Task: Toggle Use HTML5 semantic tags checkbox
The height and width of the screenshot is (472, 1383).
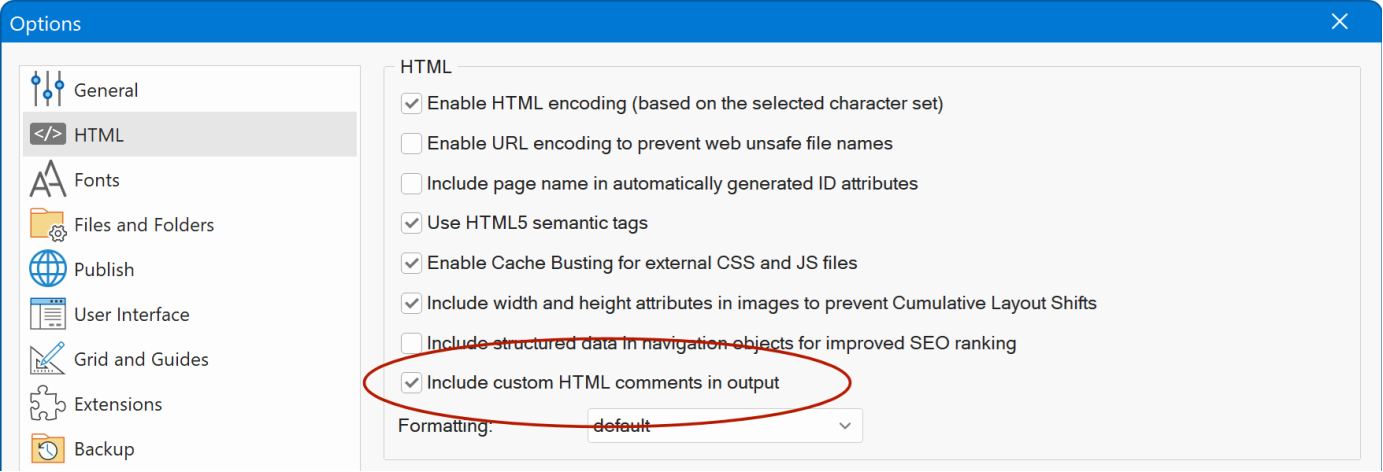Action: point(411,223)
